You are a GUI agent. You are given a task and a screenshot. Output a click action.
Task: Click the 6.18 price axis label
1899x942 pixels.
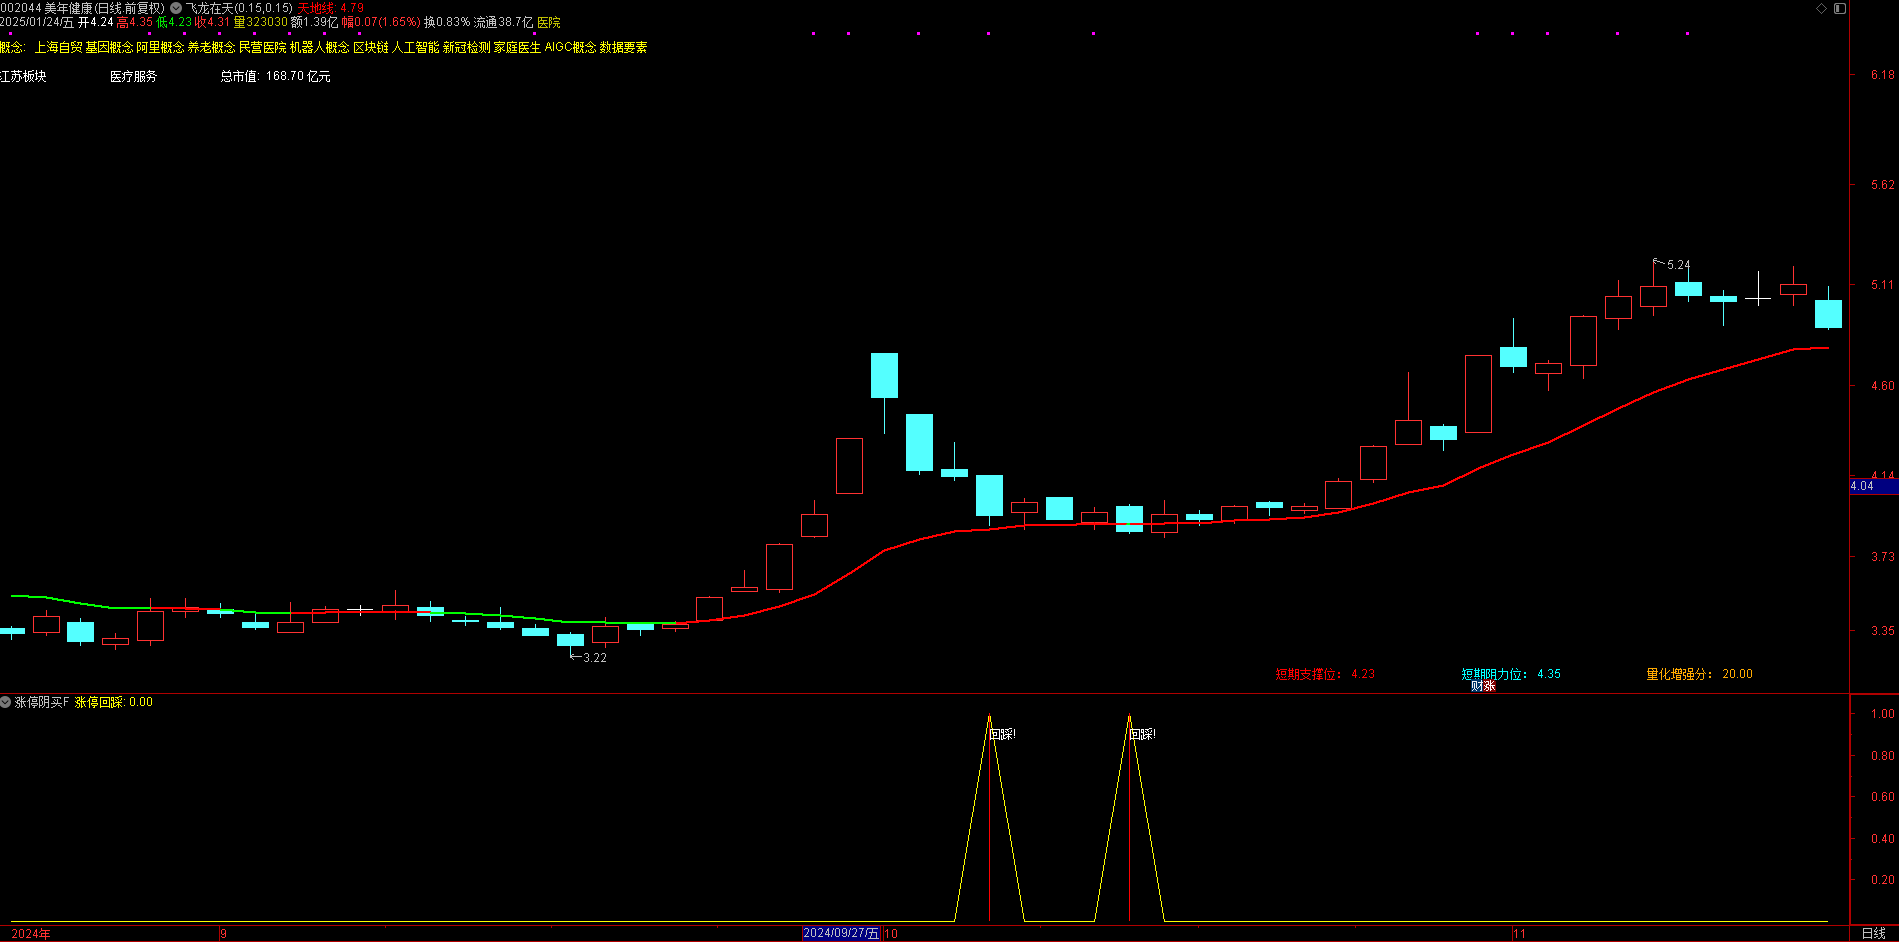coord(1882,75)
